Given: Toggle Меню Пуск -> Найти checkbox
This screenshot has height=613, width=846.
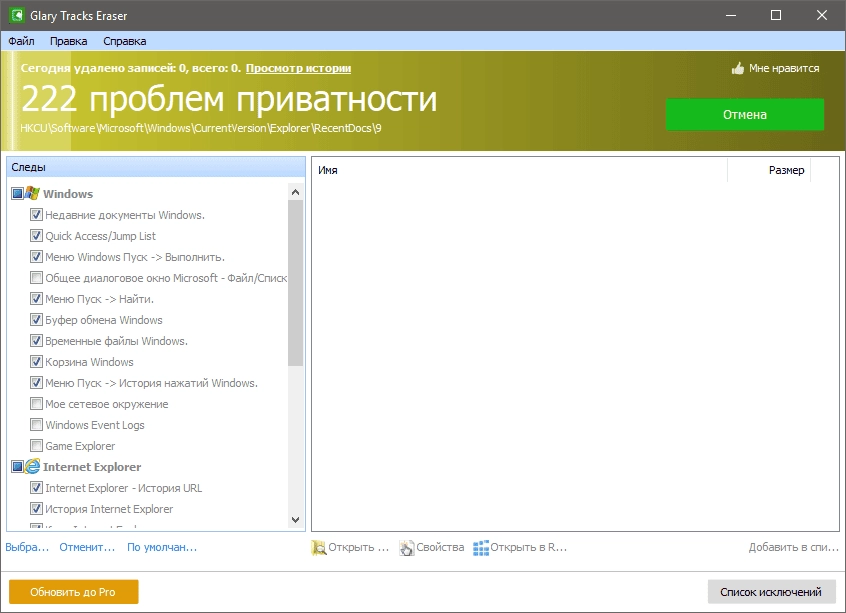Looking at the screenshot, I should (x=36, y=298).
